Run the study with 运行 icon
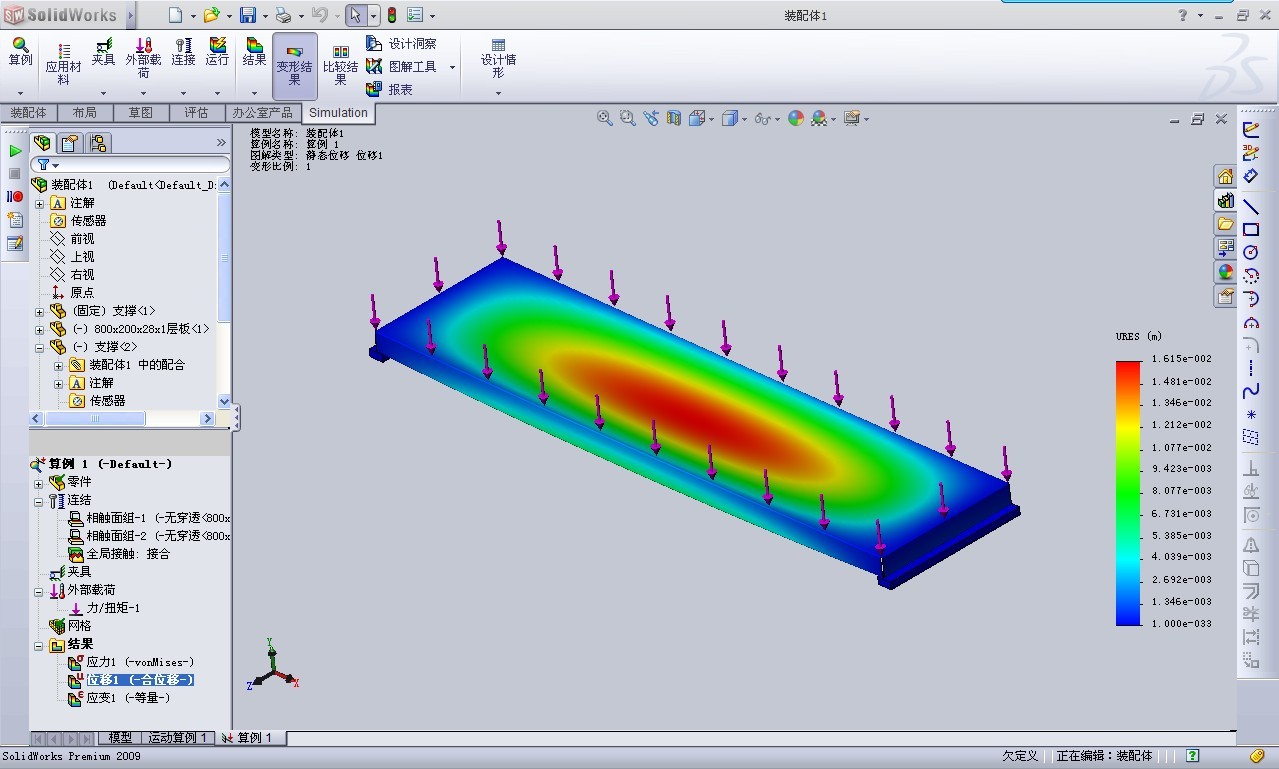 point(217,51)
